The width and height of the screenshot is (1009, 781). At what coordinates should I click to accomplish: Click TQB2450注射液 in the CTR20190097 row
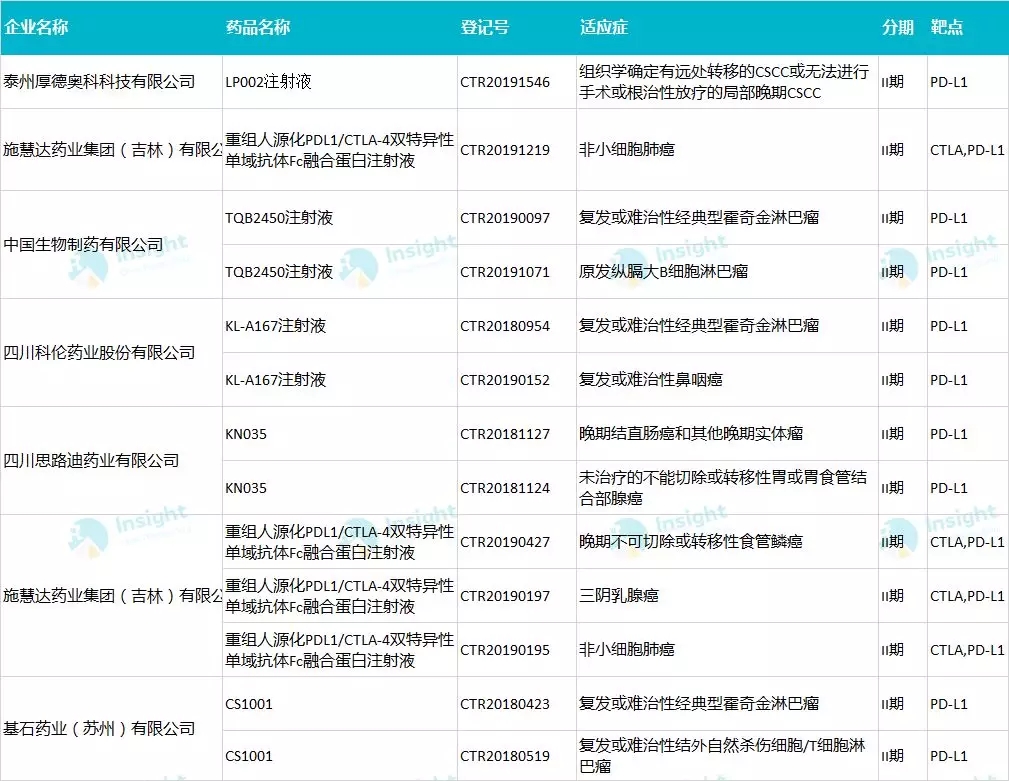(x=279, y=218)
